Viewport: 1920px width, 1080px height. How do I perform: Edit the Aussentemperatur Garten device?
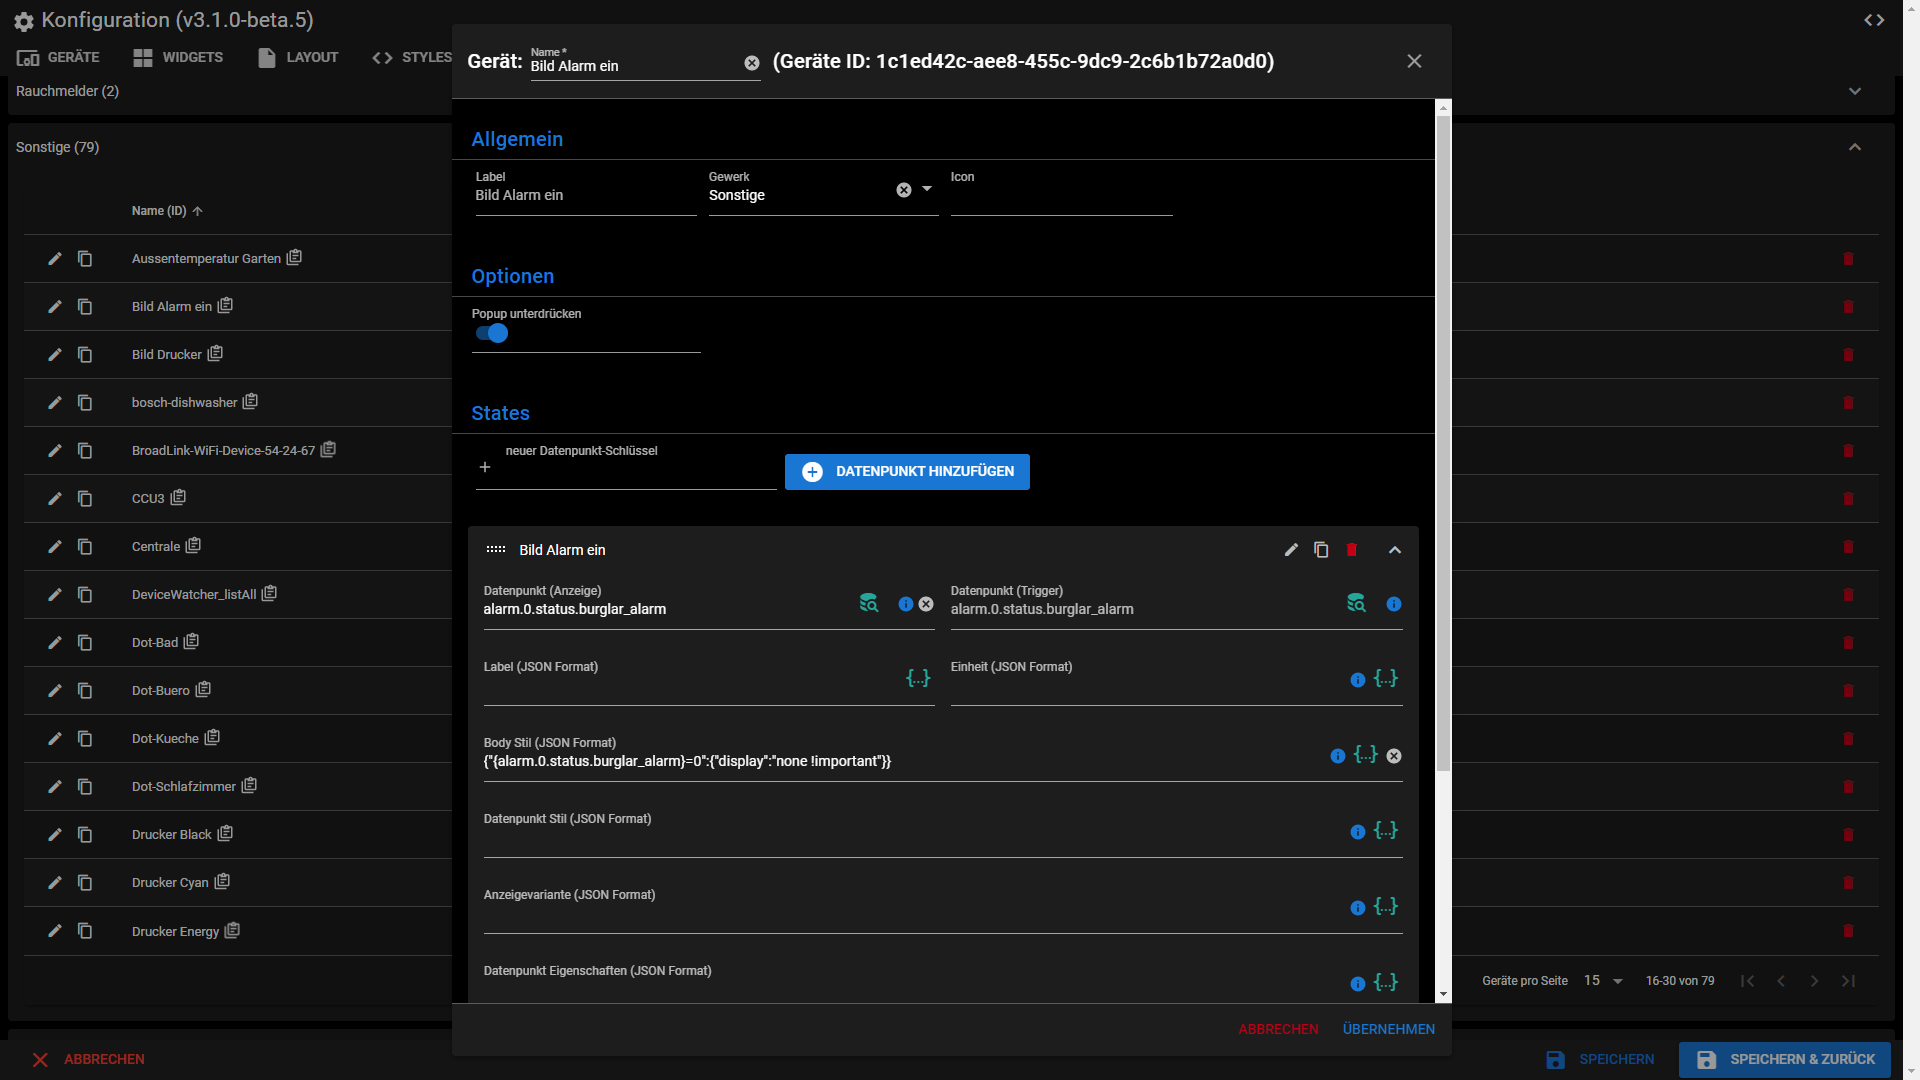(55, 259)
